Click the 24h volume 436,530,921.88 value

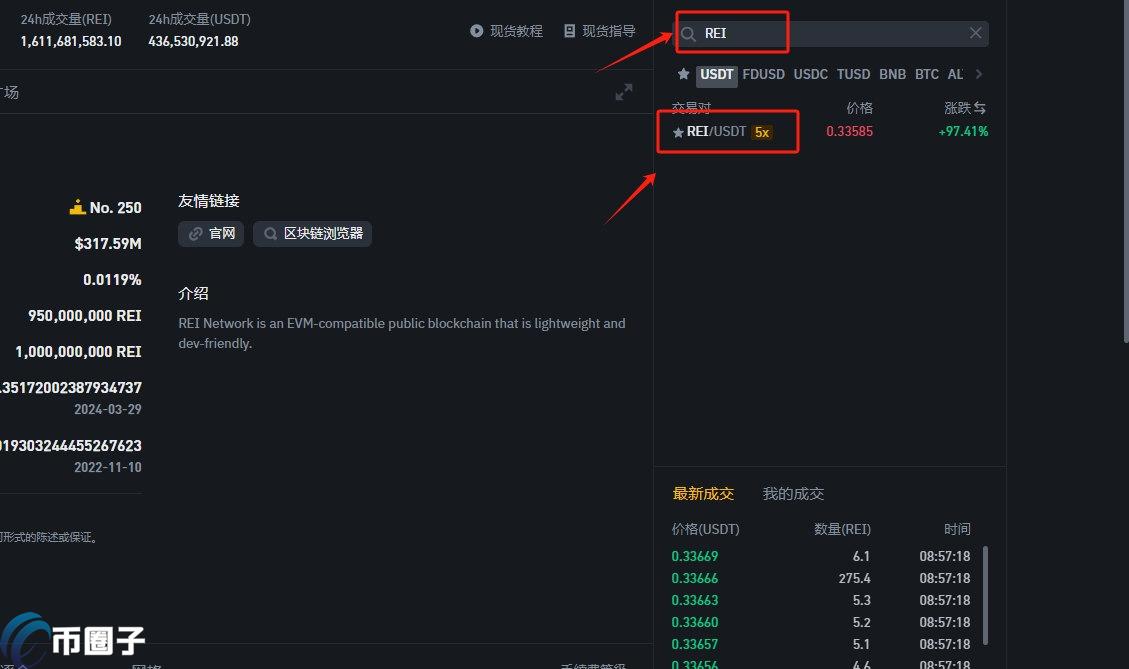point(193,42)
